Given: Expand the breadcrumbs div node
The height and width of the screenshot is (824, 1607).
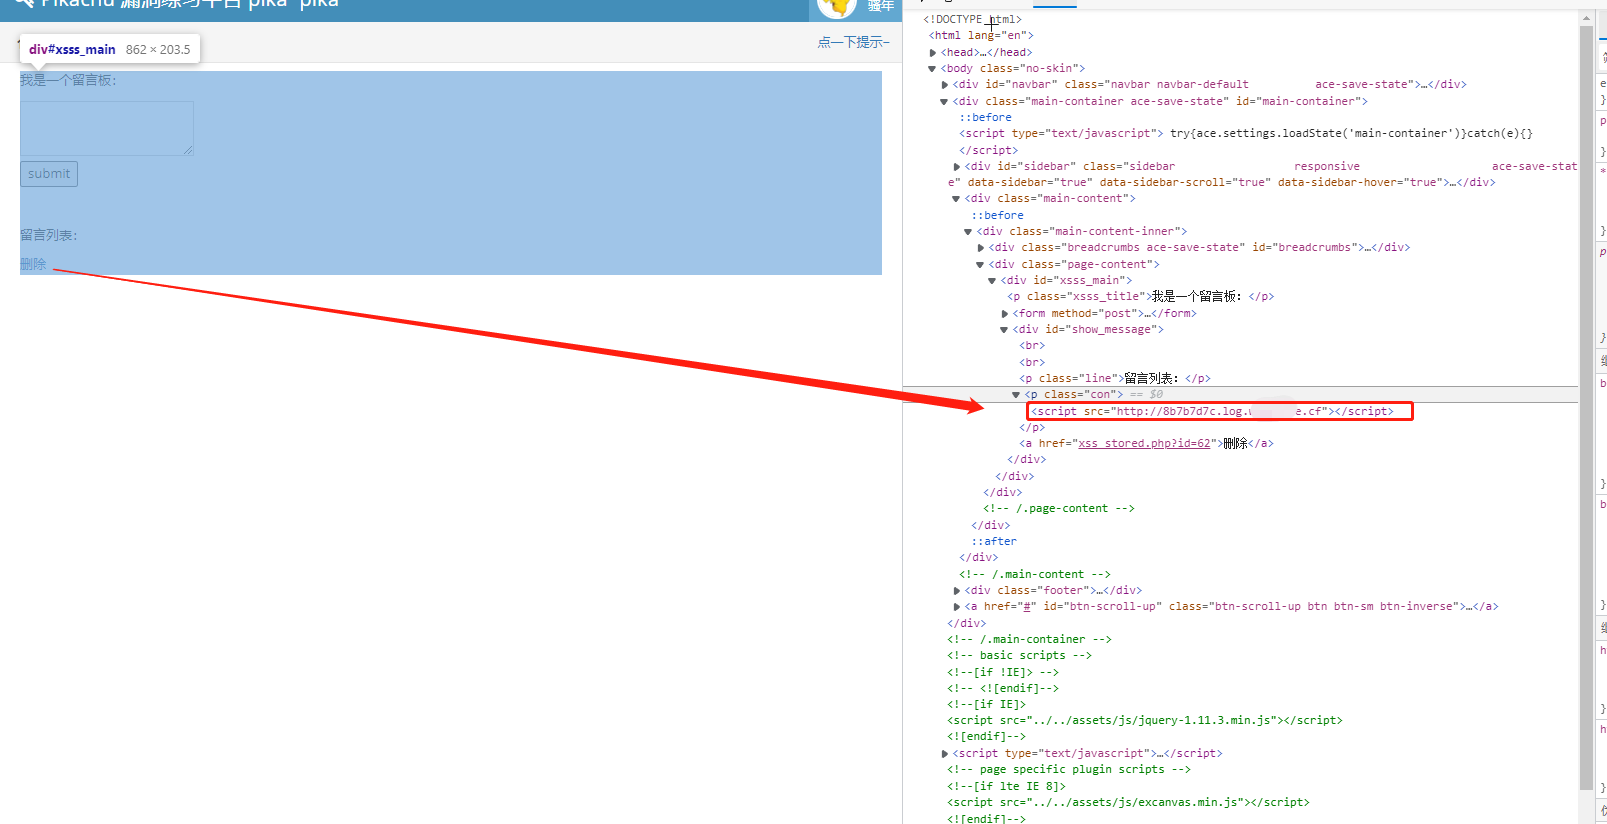Looking at the screenshot, I should [x=981, y=248].
